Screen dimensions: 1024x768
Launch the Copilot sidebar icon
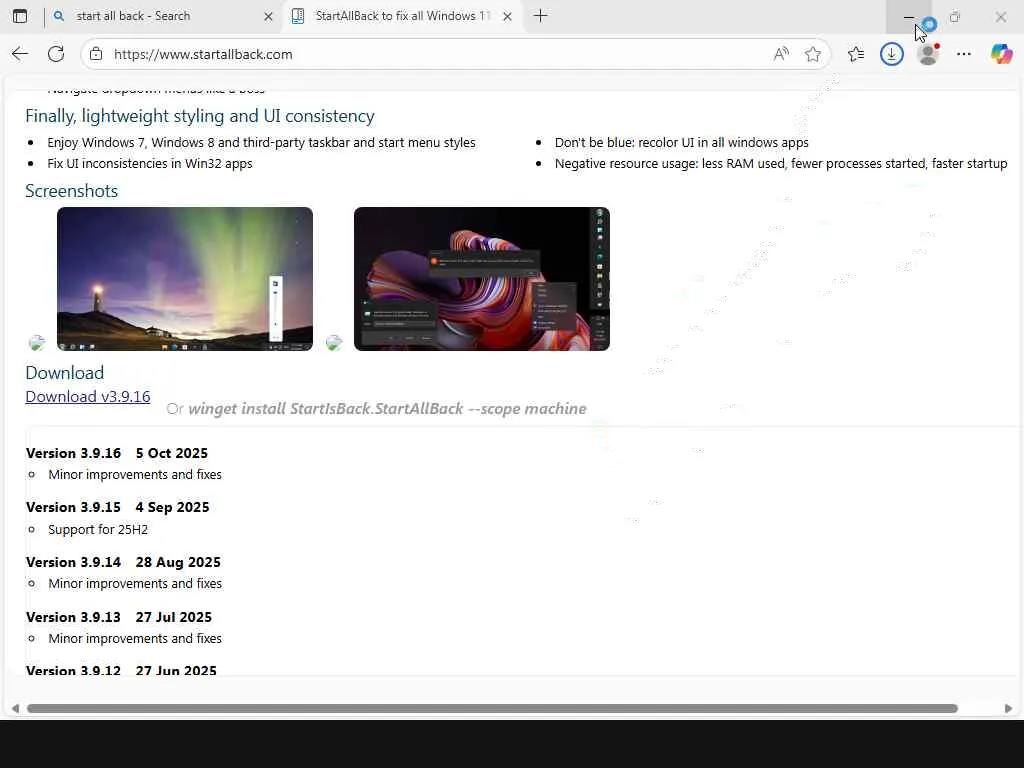pyautogui.click(x=1001, y=54)
